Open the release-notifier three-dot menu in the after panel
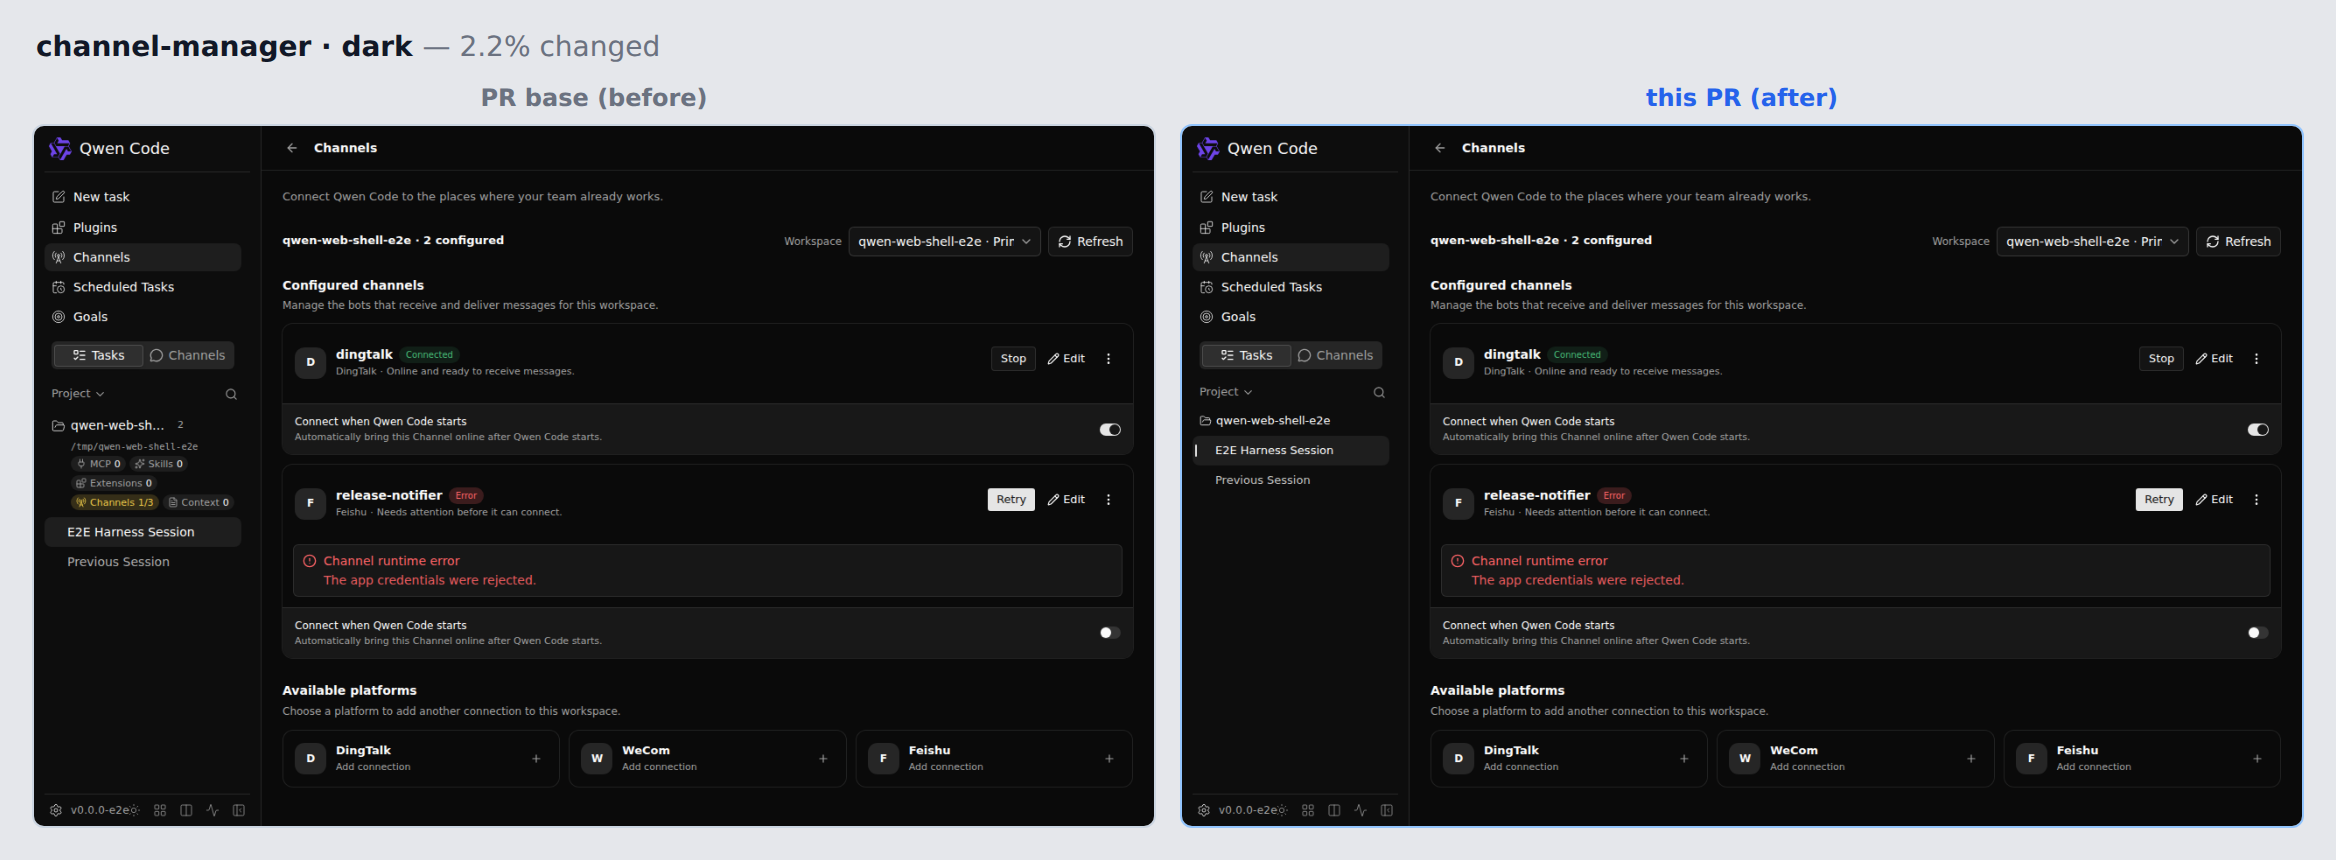 [2256, 500]
